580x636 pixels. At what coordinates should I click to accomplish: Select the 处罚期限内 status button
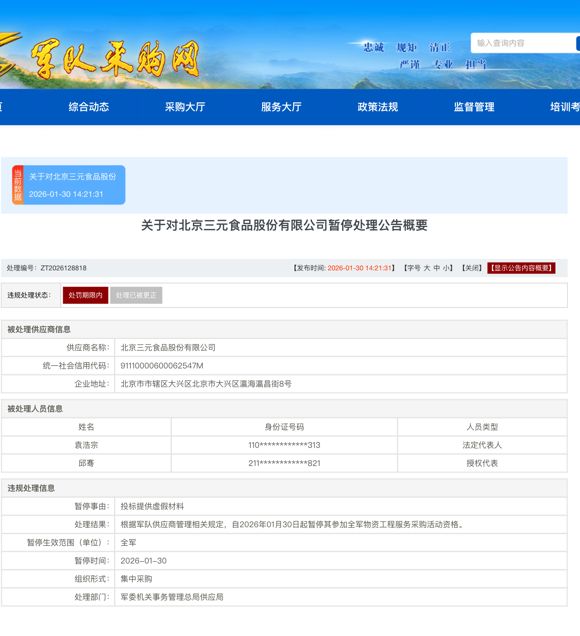click(86, 295)
